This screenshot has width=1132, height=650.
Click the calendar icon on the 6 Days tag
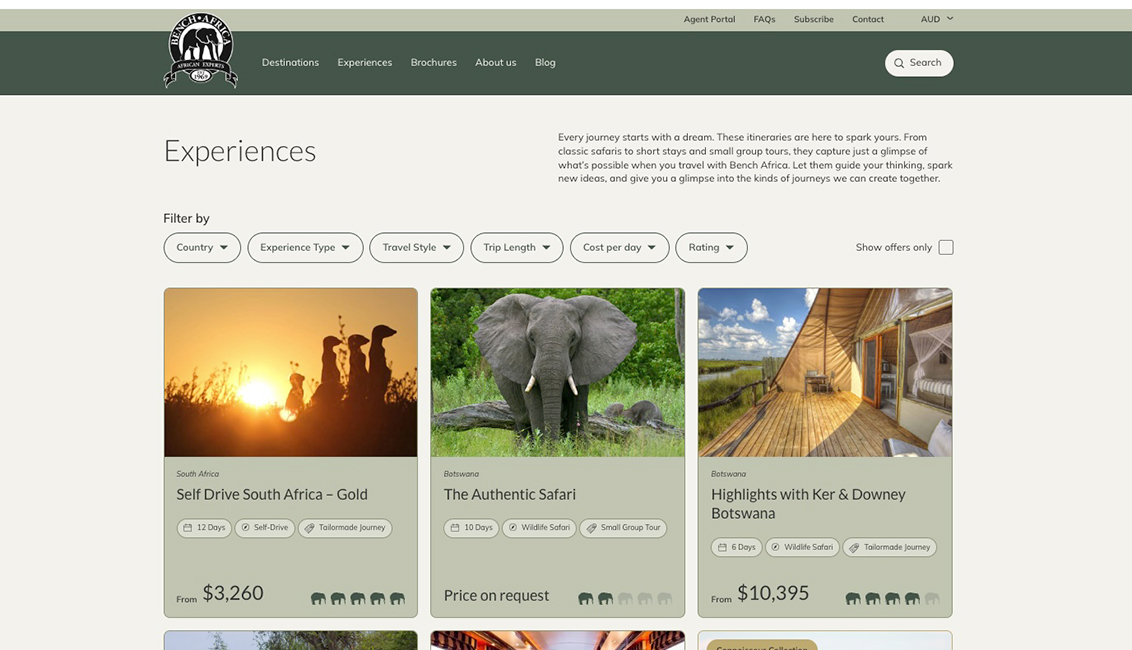coord(722,547)
